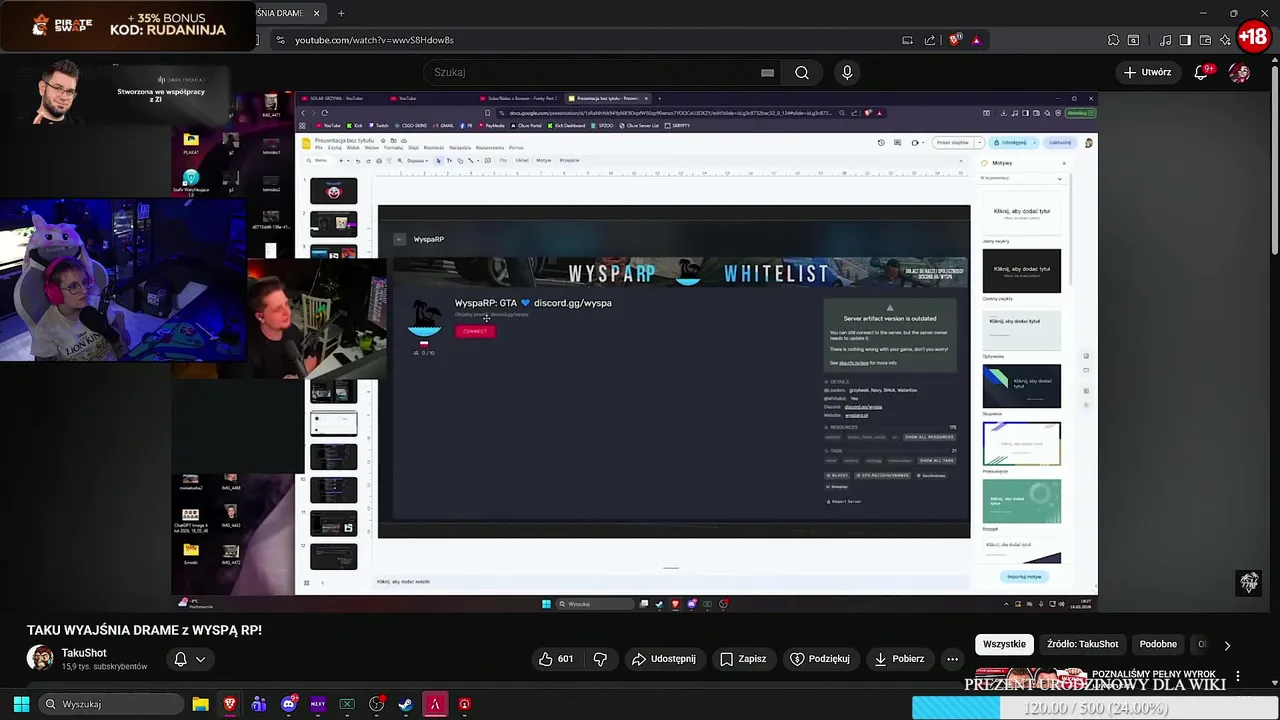Start voice search with microphone
The width and height of the screenshot is (1280, 720).
point(847,72)
